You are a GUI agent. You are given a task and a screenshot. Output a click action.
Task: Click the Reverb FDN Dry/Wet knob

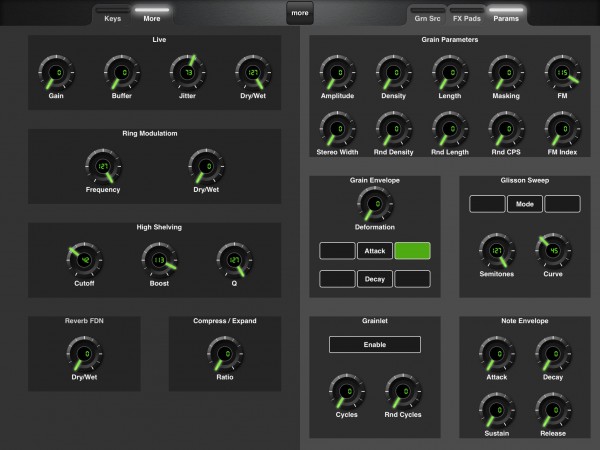coord(84,354)
